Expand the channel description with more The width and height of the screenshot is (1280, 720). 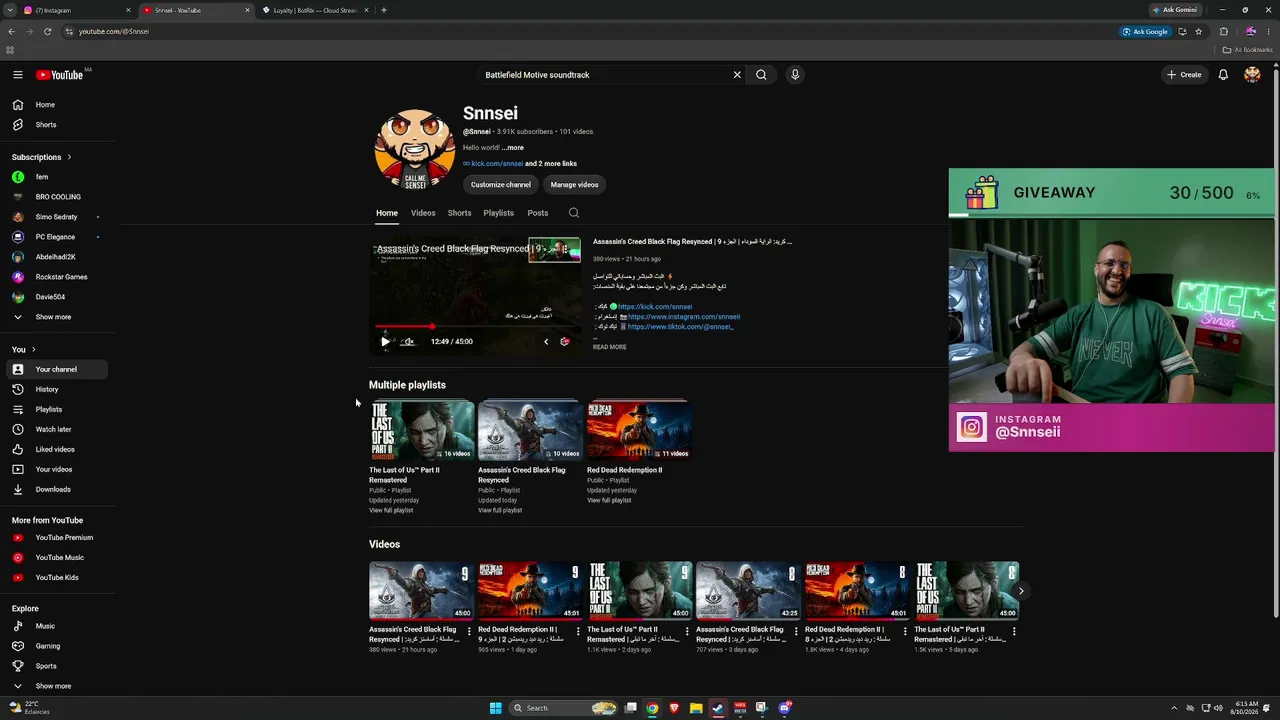[513, 148]
